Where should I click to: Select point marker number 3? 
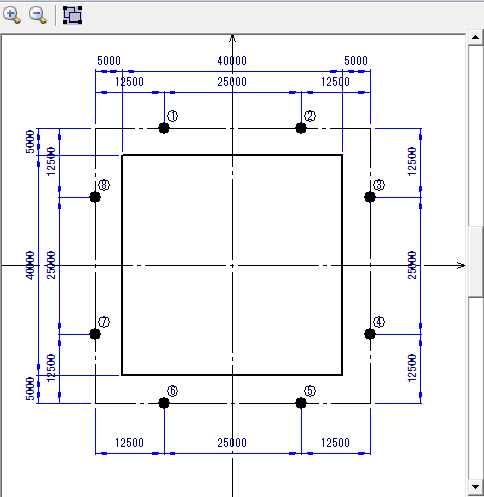[370, 197]
